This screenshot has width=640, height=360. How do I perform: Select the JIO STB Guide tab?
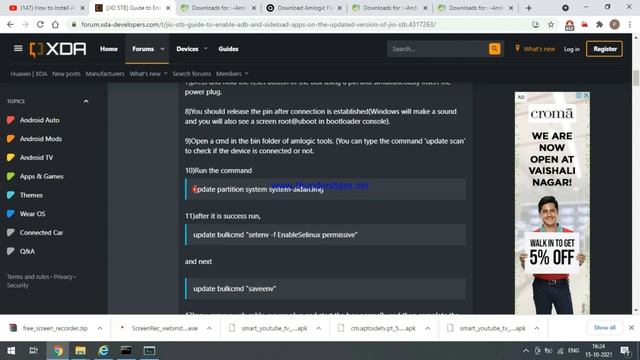[133, 8]
